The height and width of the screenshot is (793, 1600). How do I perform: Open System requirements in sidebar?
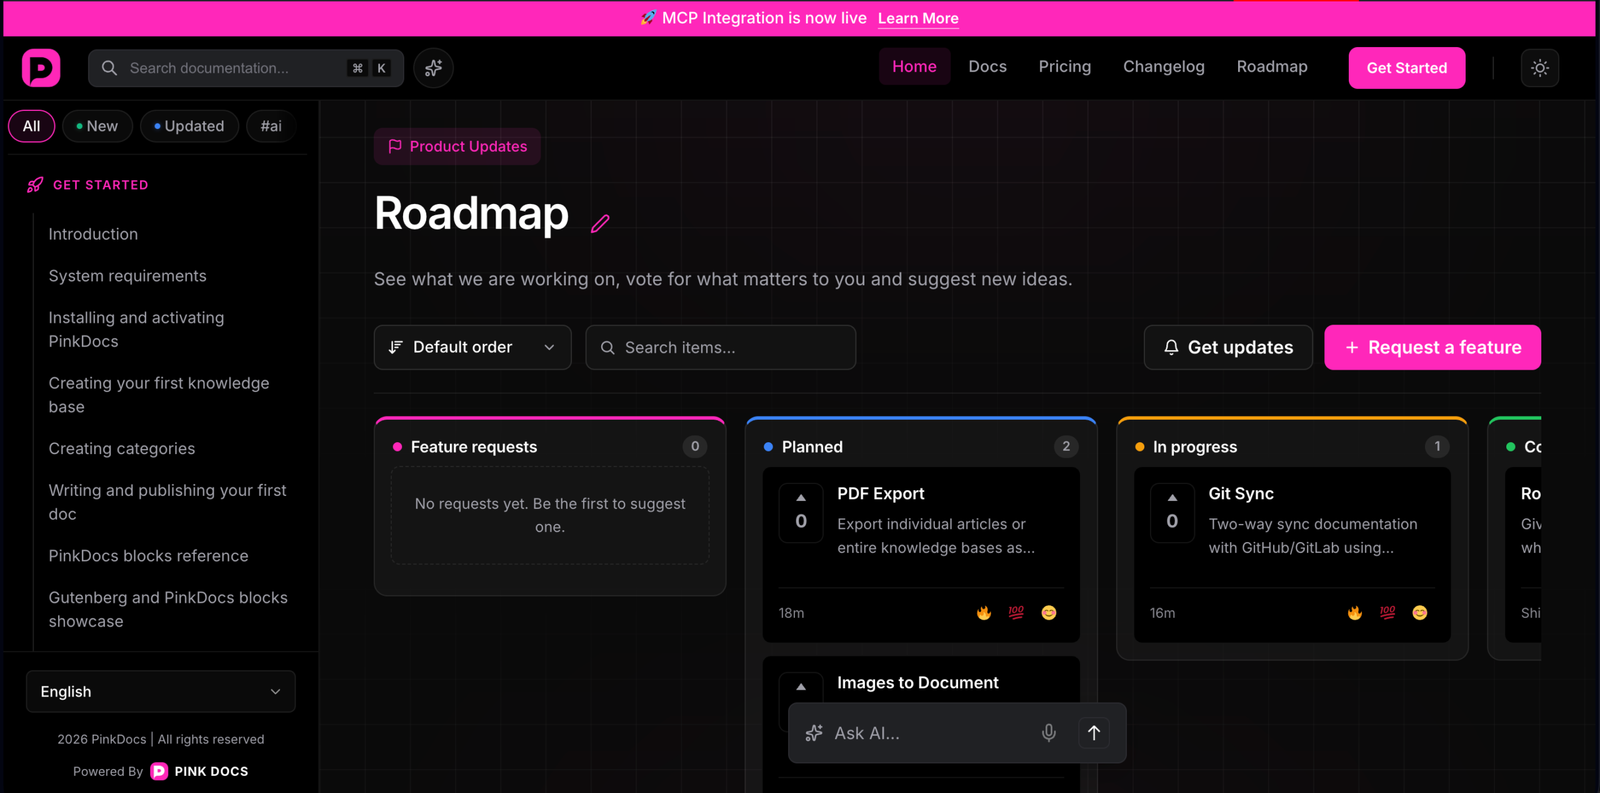click(128, 276)
